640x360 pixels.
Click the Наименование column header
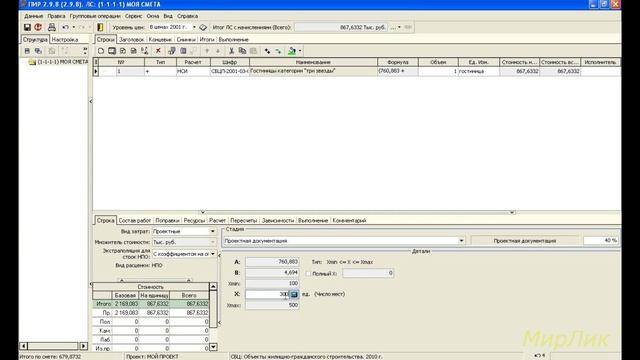pos(313,62)
